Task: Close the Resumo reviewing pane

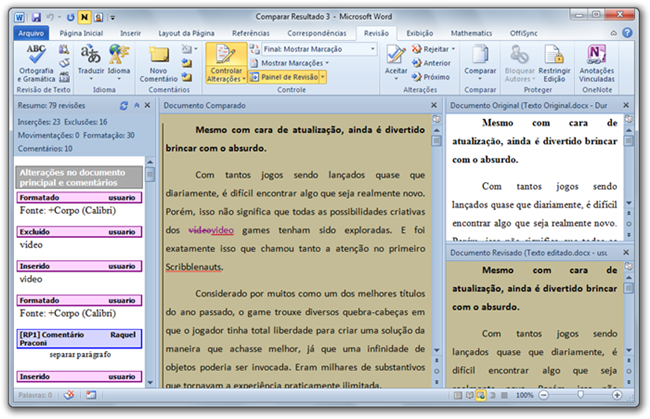Action: point(147,106)
